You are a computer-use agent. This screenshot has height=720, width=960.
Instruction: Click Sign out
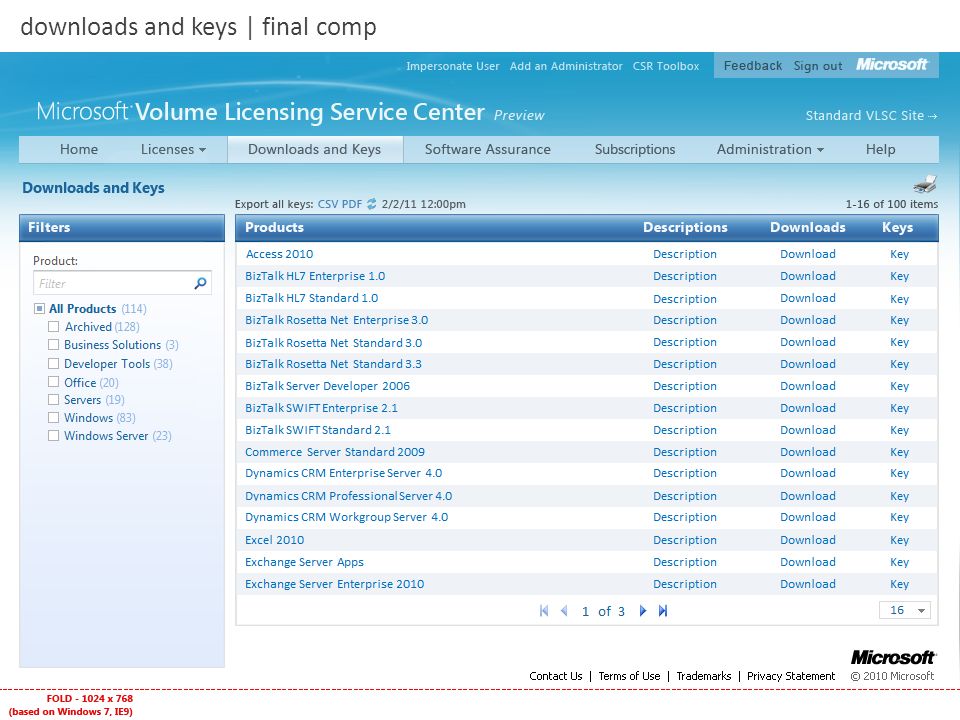818,66
